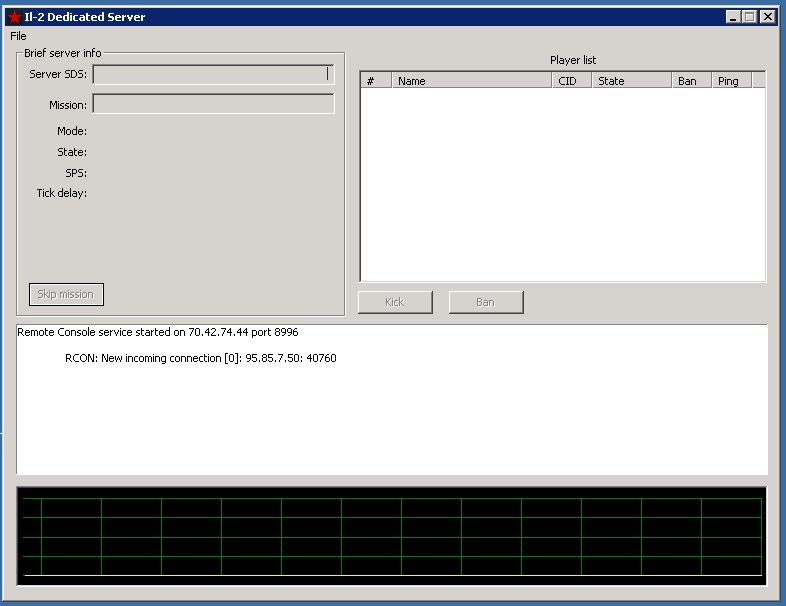Click the performance graph area
786x606 pixels.
[x=392, y=536]
